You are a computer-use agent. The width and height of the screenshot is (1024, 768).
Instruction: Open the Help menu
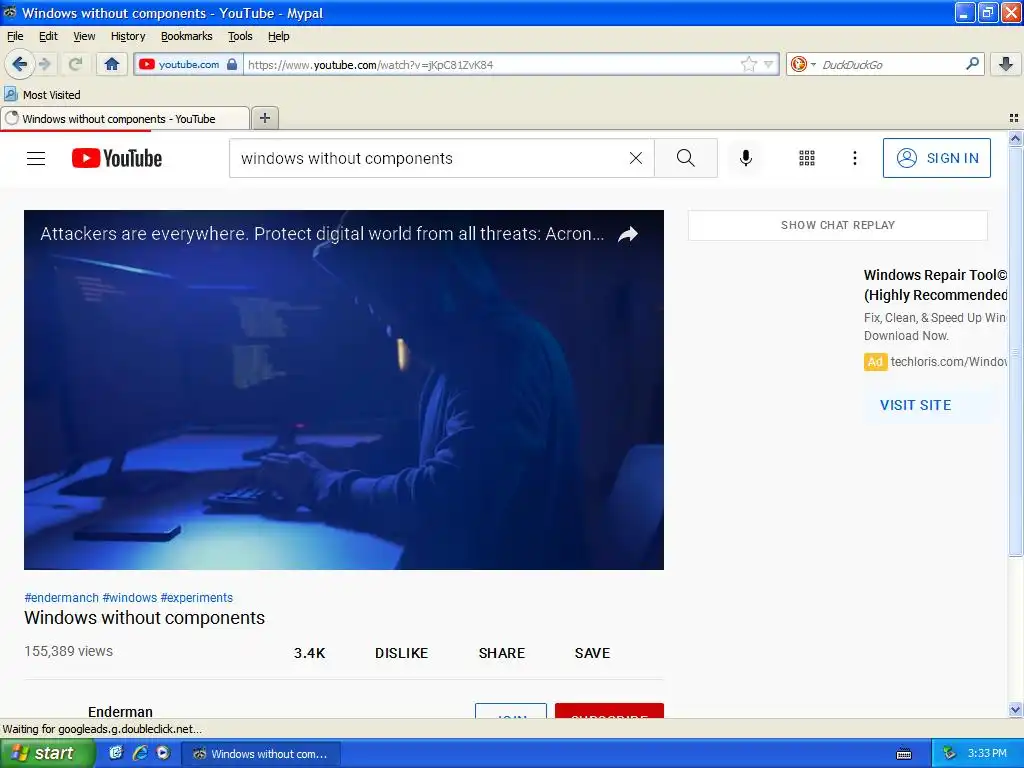[x=278, y=36]
